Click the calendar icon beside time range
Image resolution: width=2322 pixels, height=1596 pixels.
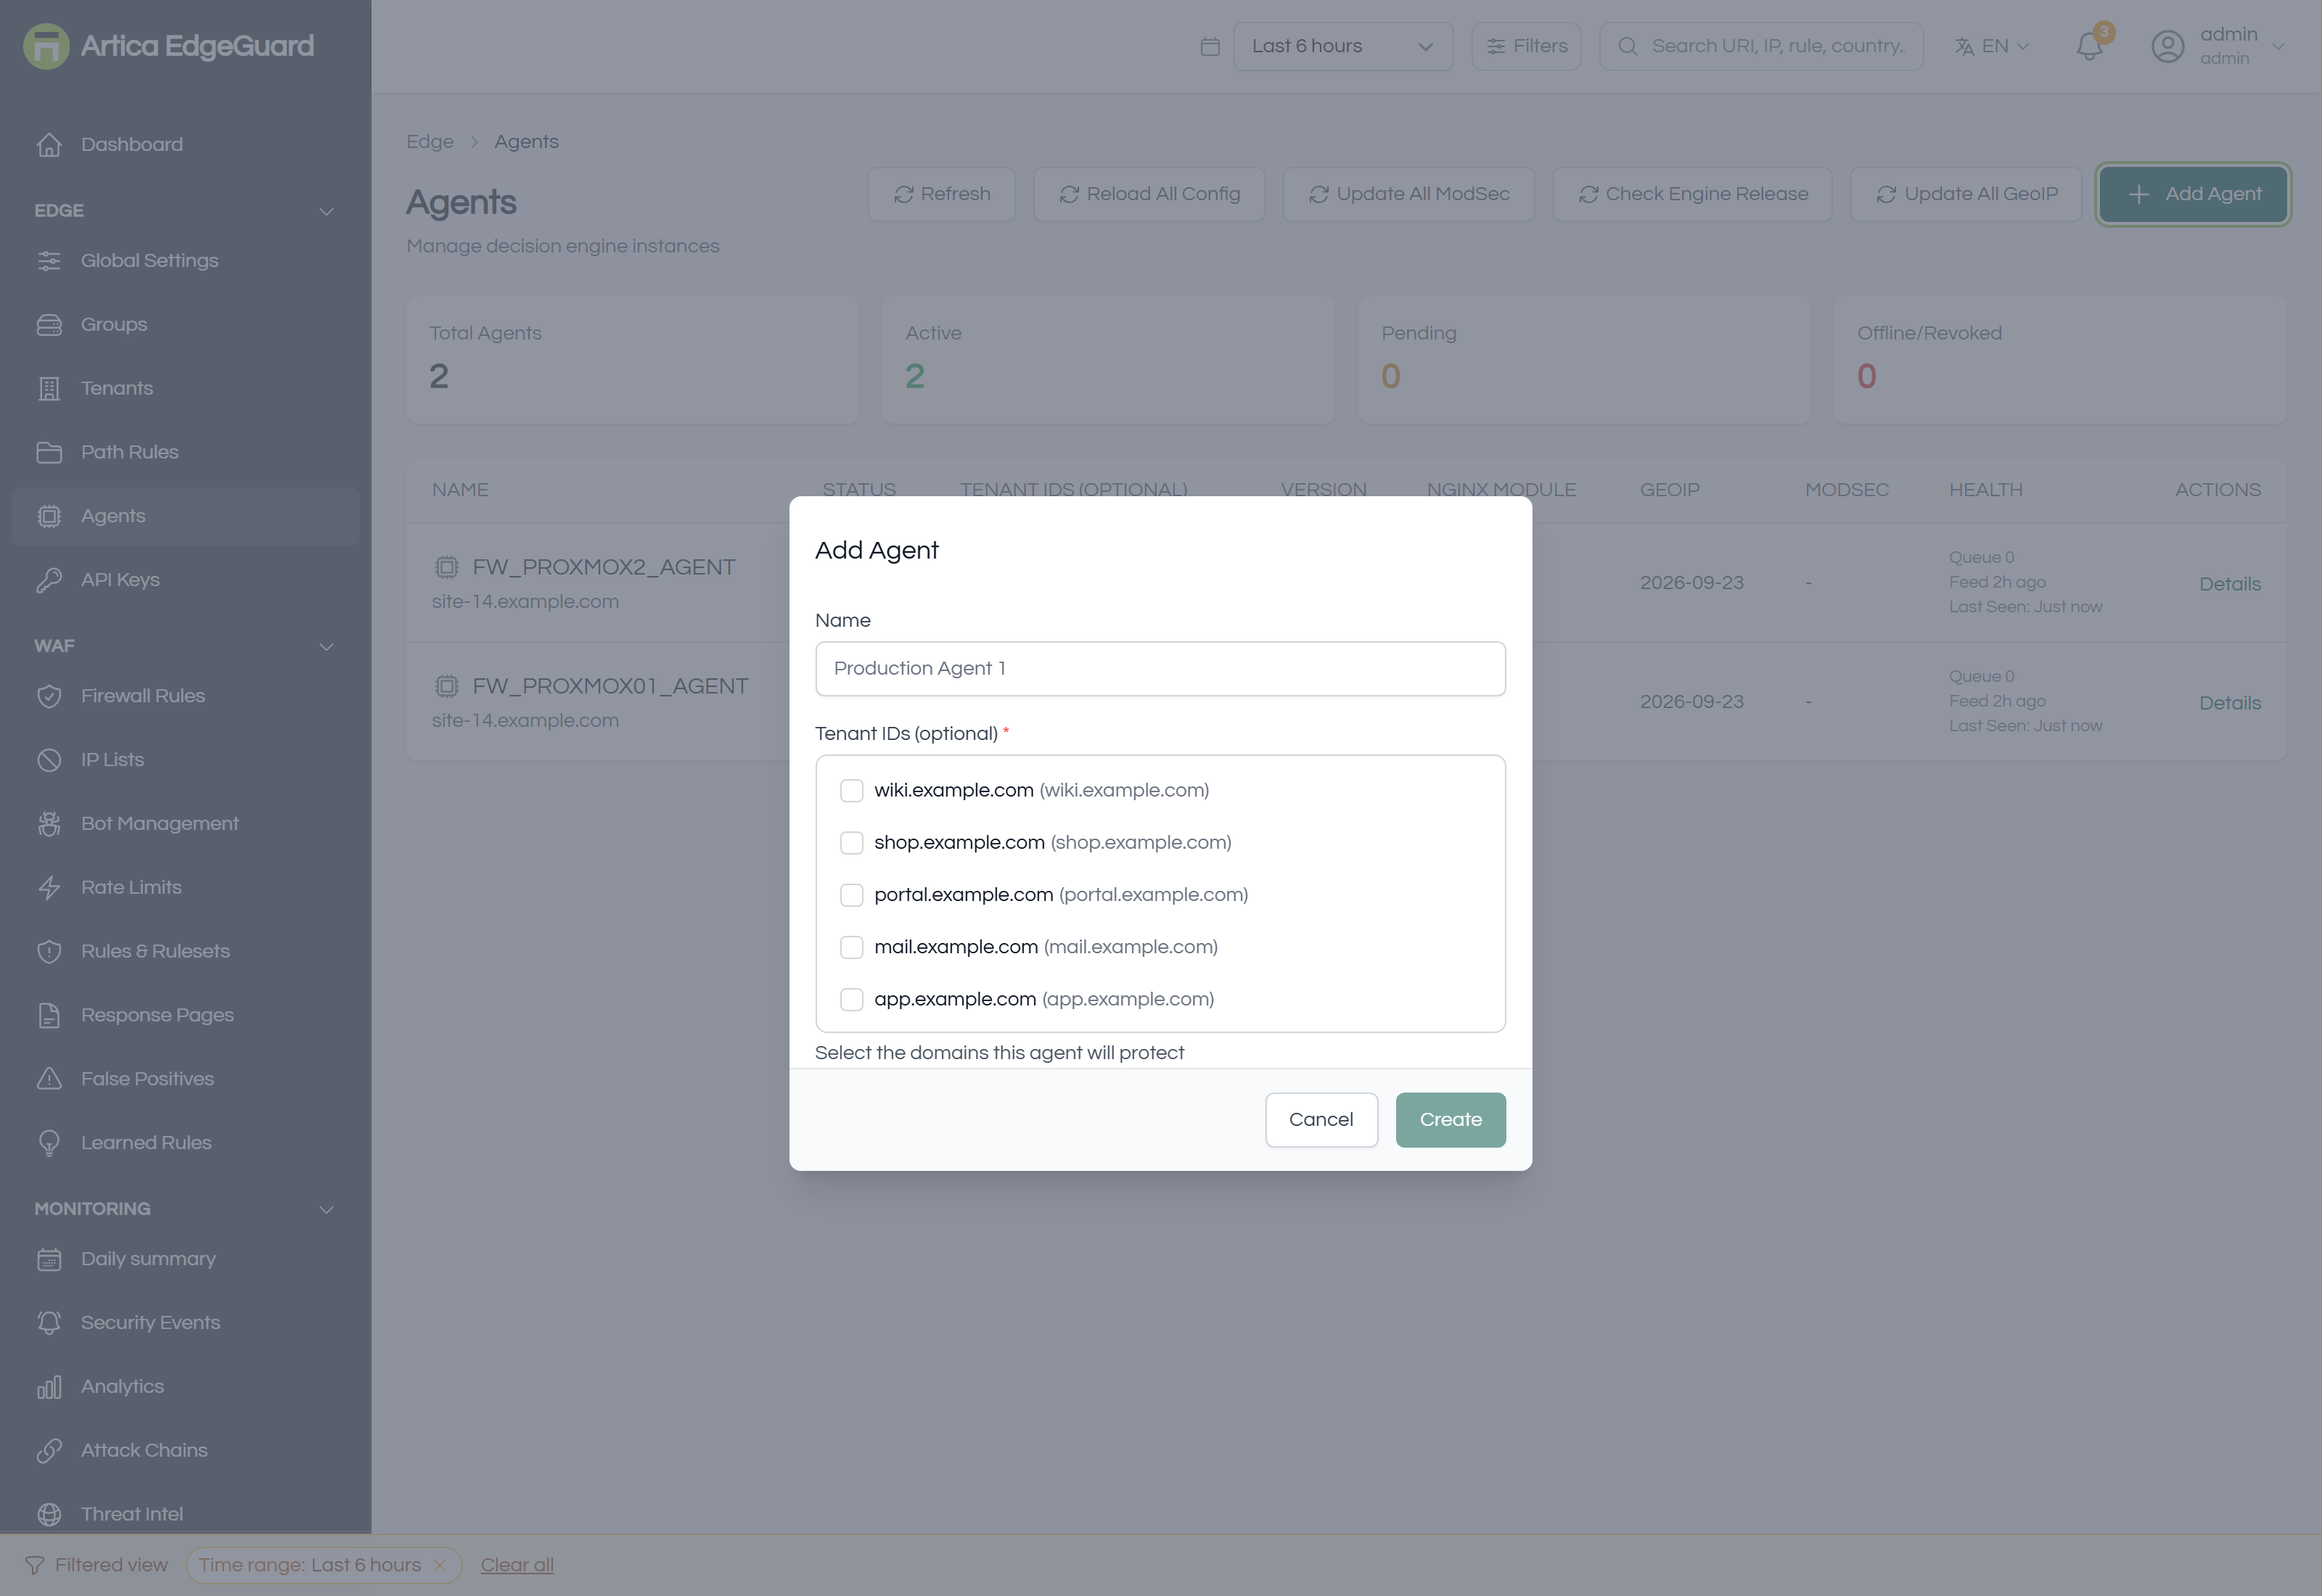tap(1210, 46)
